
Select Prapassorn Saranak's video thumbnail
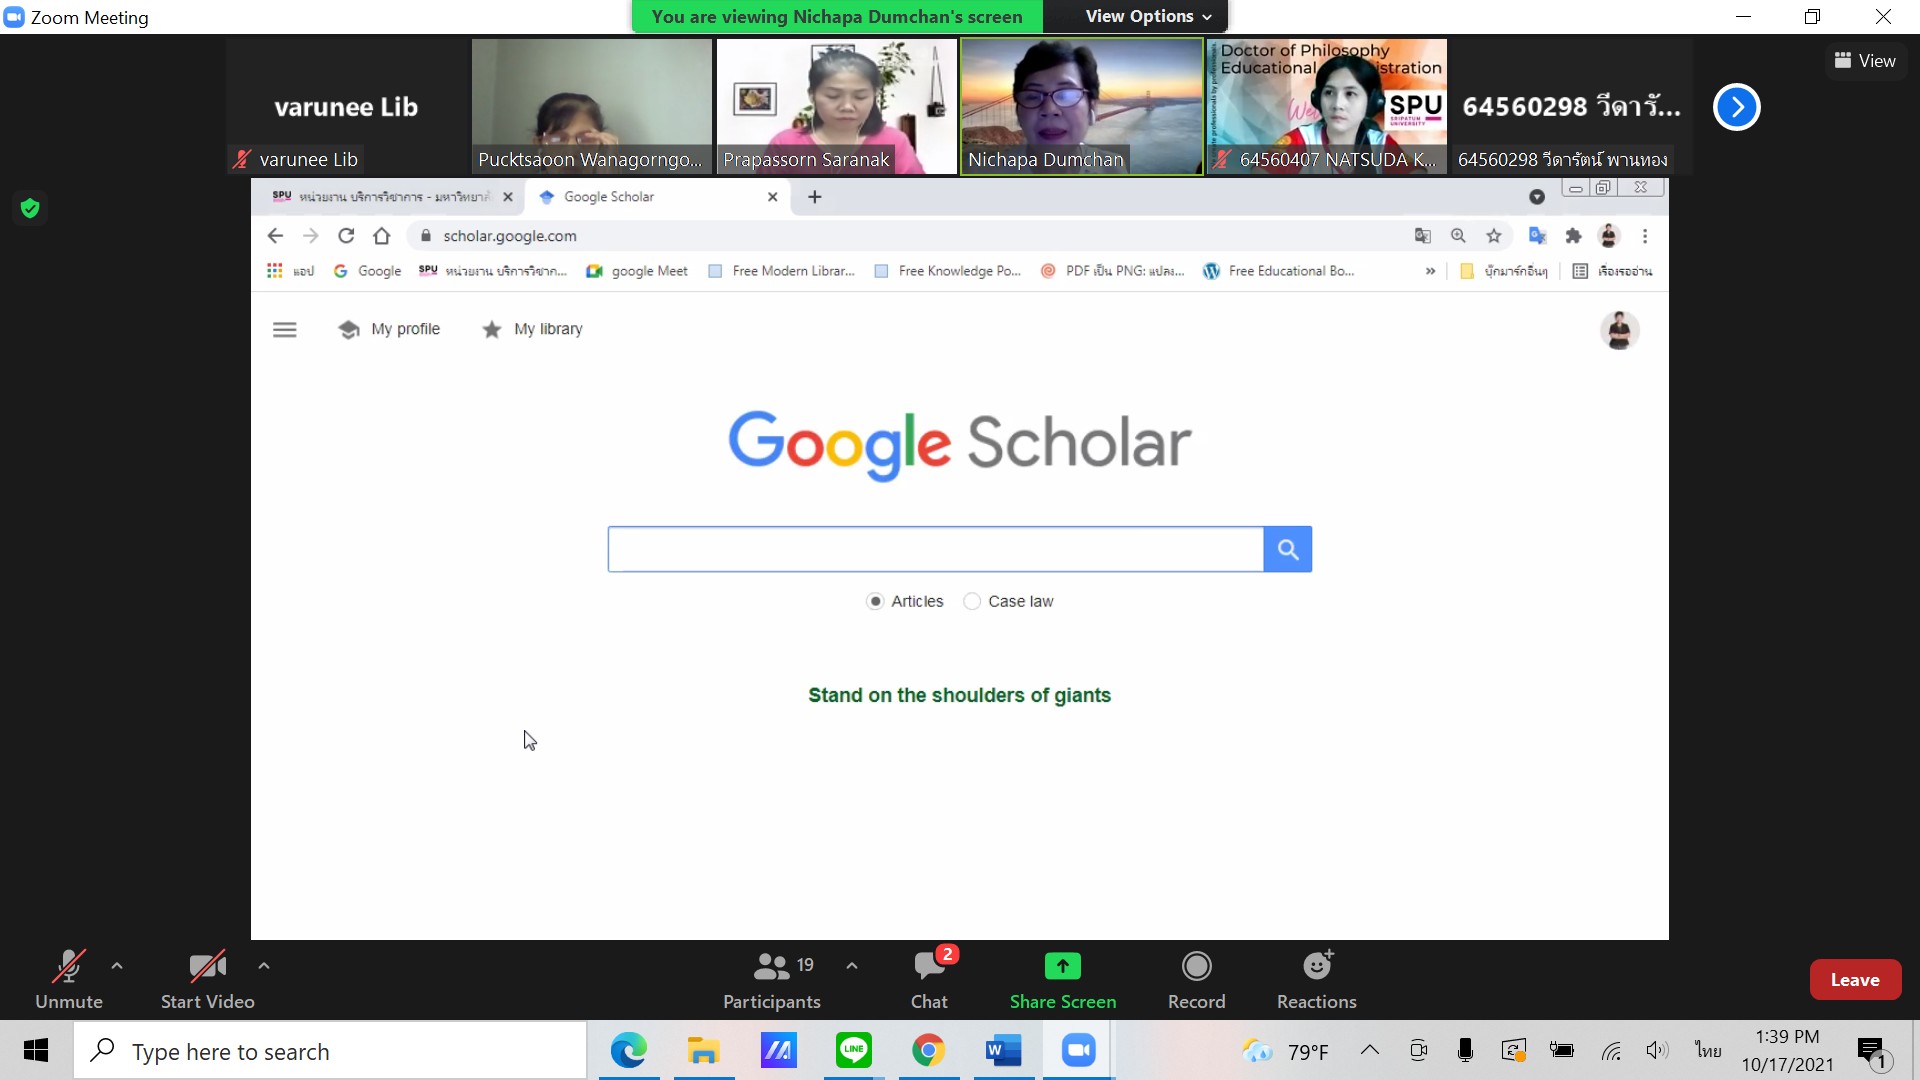point(837,107)
